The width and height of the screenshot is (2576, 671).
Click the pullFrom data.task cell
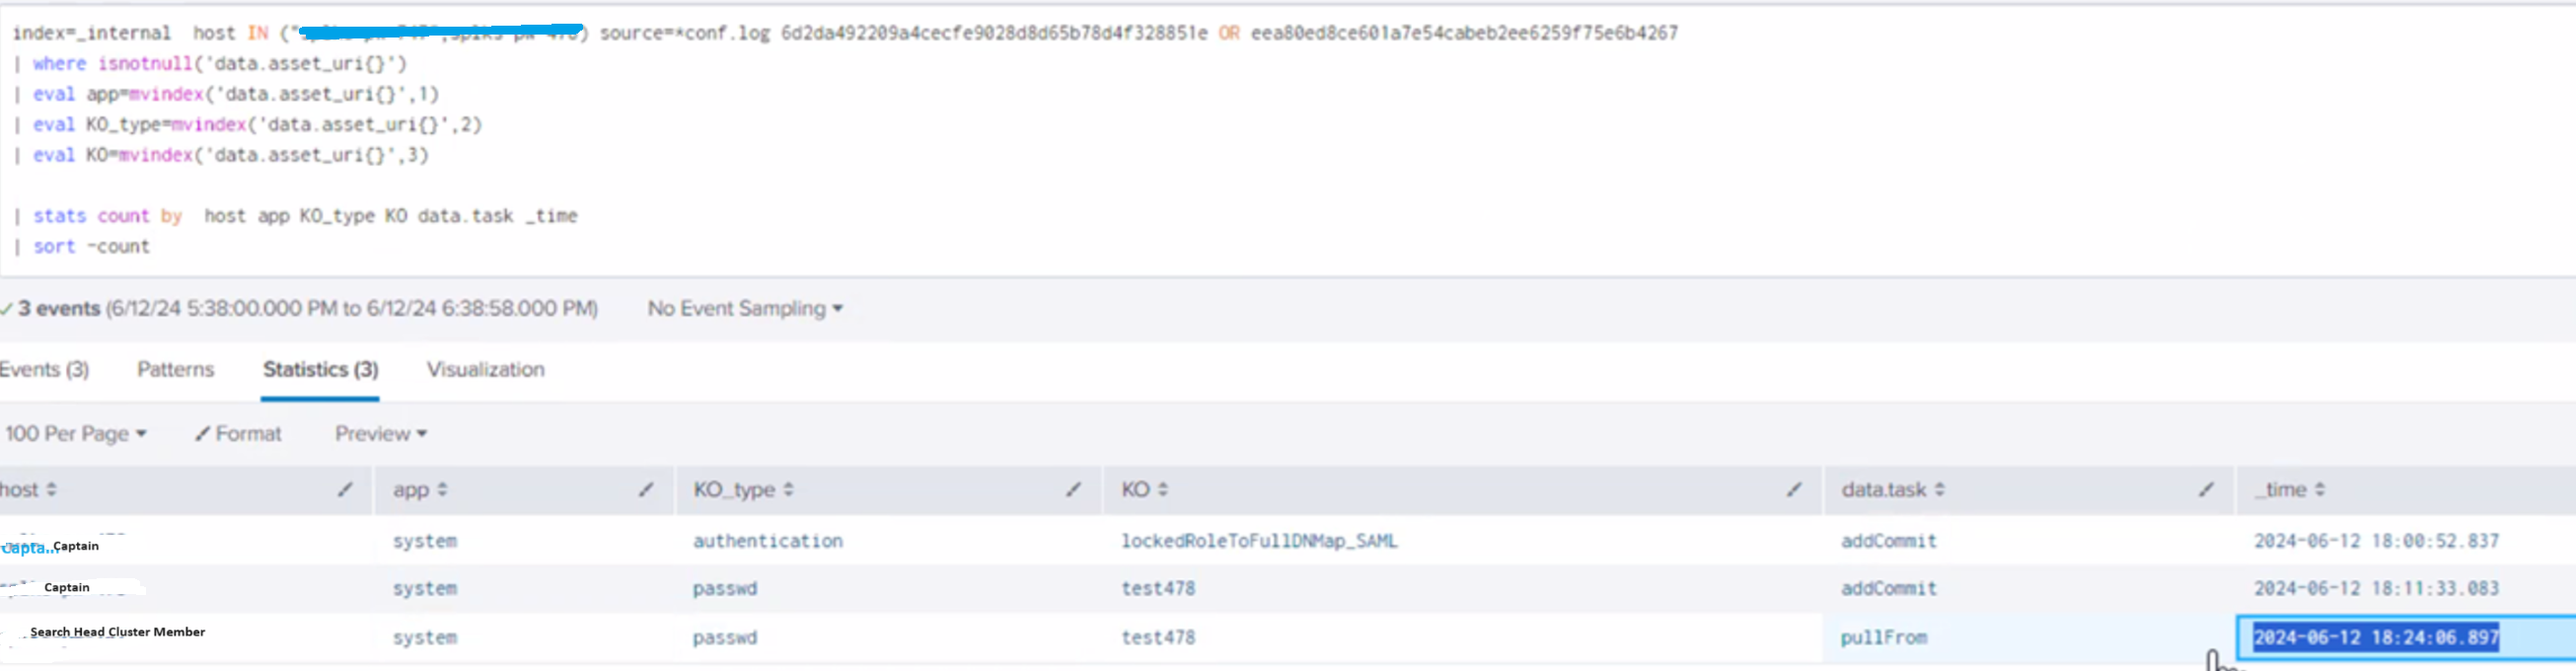[x=1883, y=637]
